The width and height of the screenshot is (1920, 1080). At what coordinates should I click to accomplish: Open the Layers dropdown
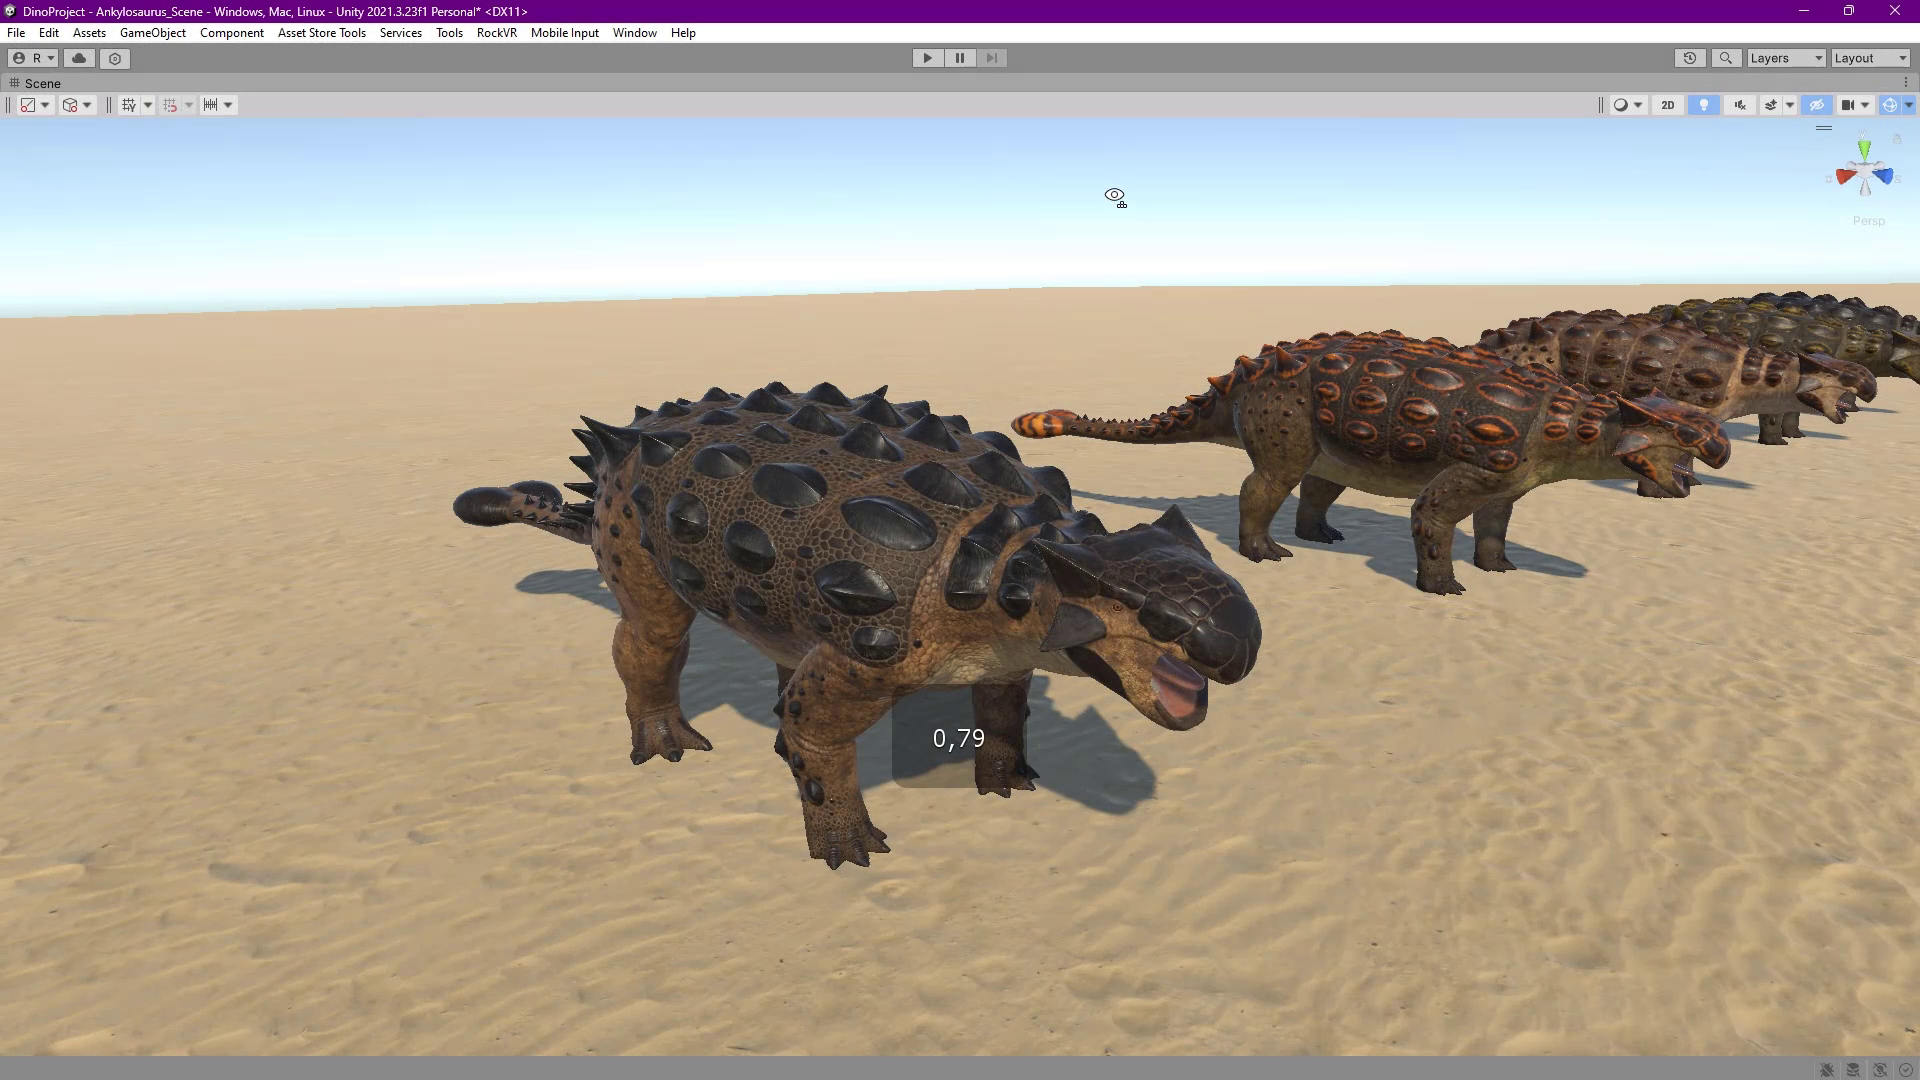tap(1786, 58)
